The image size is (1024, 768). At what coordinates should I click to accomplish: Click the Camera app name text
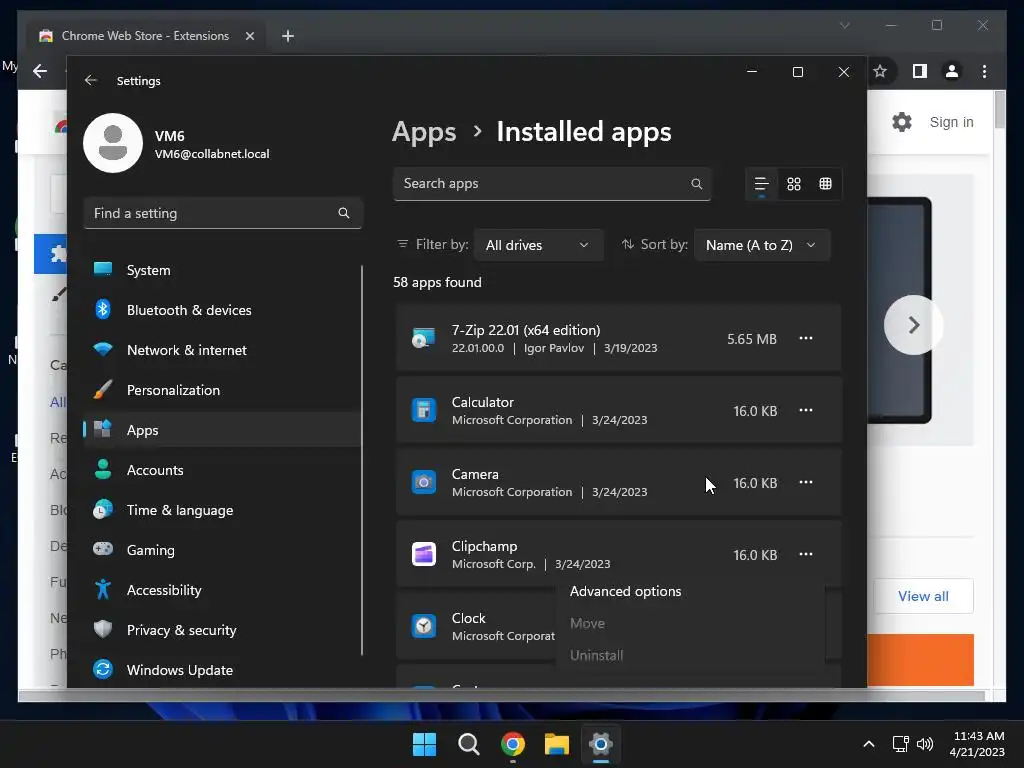pyautogui.click(x=475, y=474)
